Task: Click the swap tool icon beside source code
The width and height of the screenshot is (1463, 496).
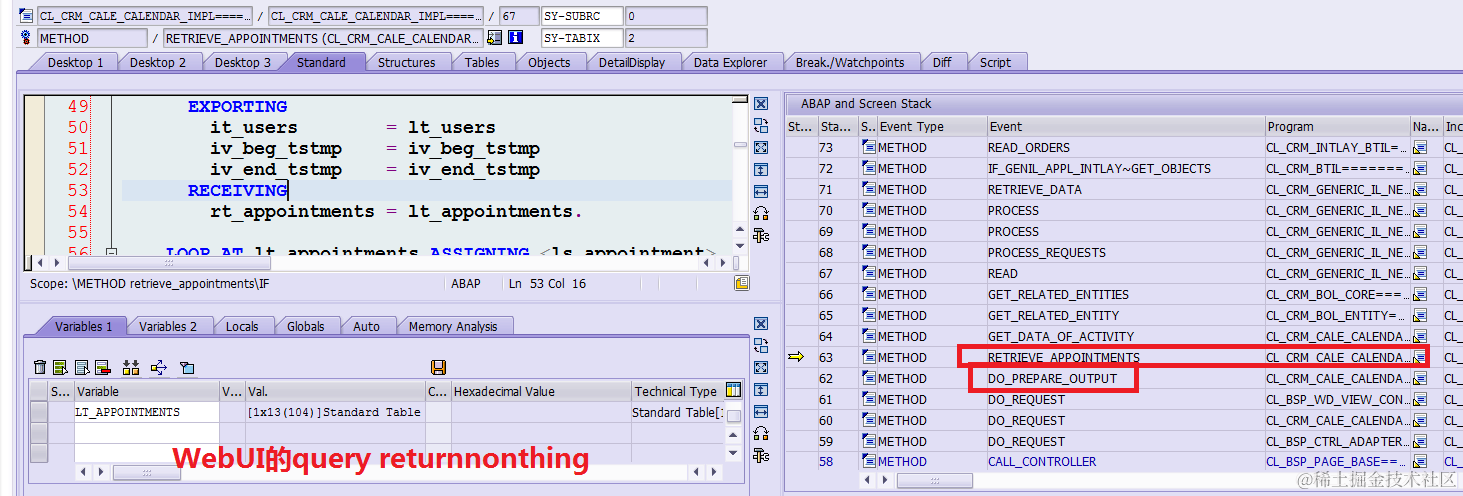Action: pyautogui.click(x=761, y=126)
